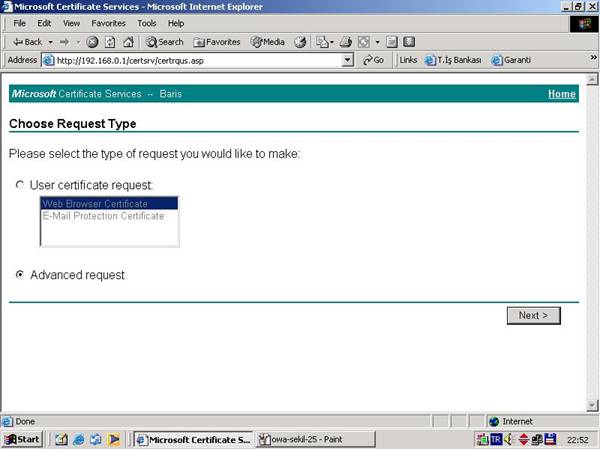Click the red arrows tray icon
Image resolution: width=600 pixels, height=449 pixels.
pyautogui.click(x=523, y=439)
